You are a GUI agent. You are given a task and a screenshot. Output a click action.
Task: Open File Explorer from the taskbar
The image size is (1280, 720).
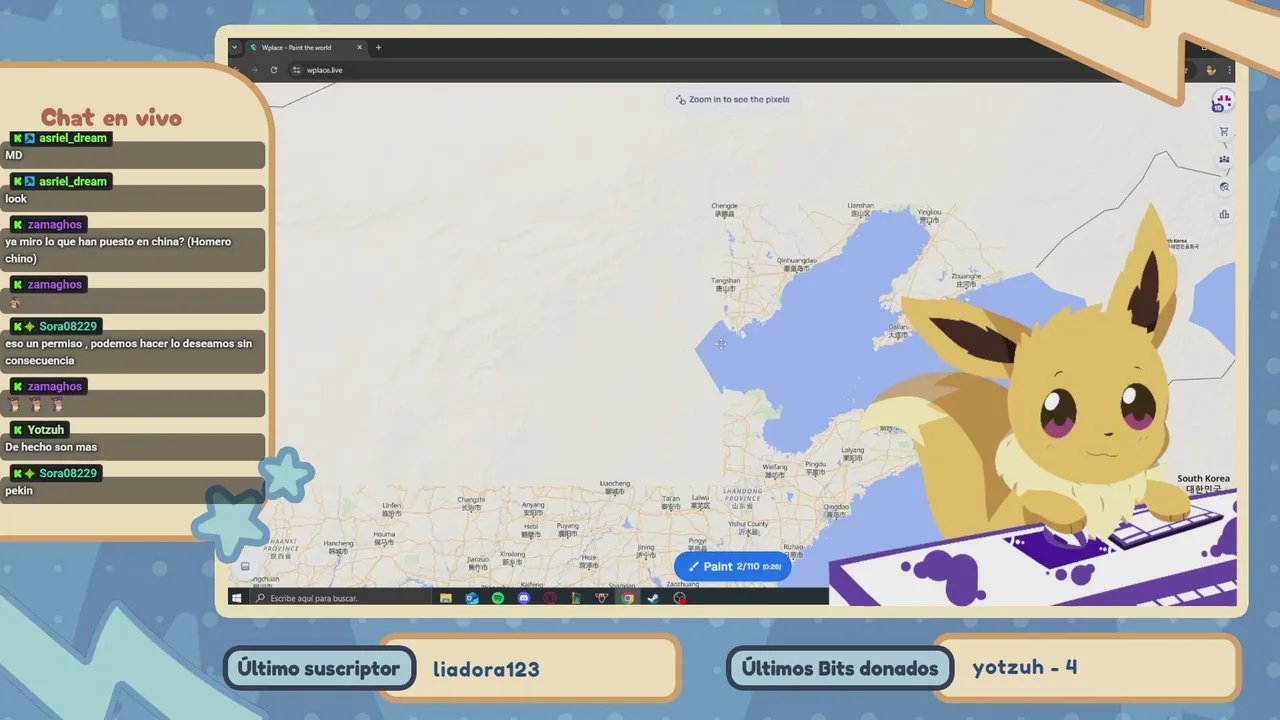tap(446, 598)
